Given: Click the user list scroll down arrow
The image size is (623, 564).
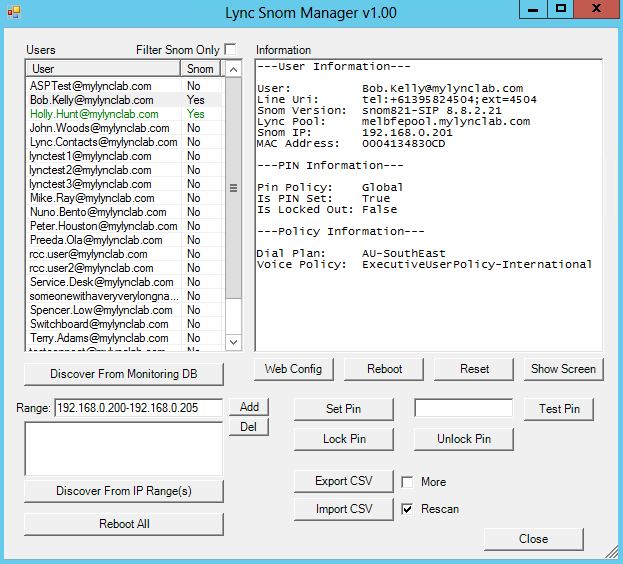Looking at the screenshot, I should click(x=234, y=342).
